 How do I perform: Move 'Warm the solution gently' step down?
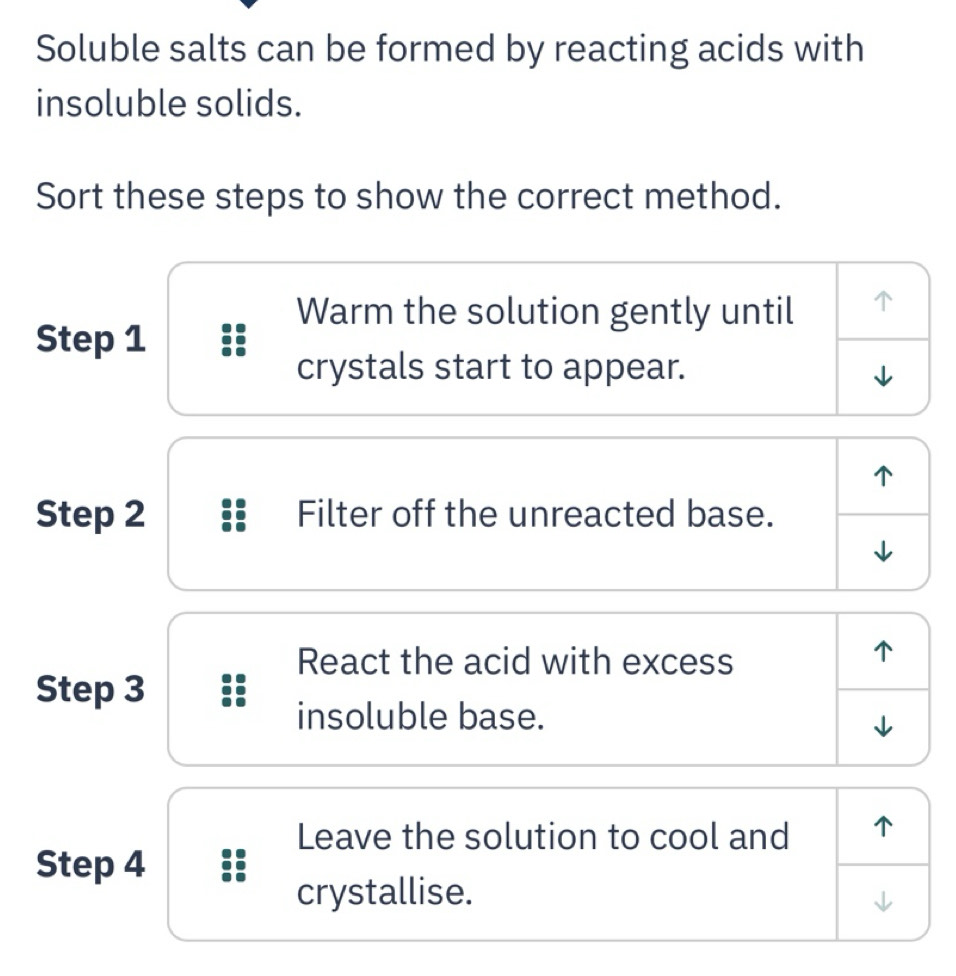point(883,377)
